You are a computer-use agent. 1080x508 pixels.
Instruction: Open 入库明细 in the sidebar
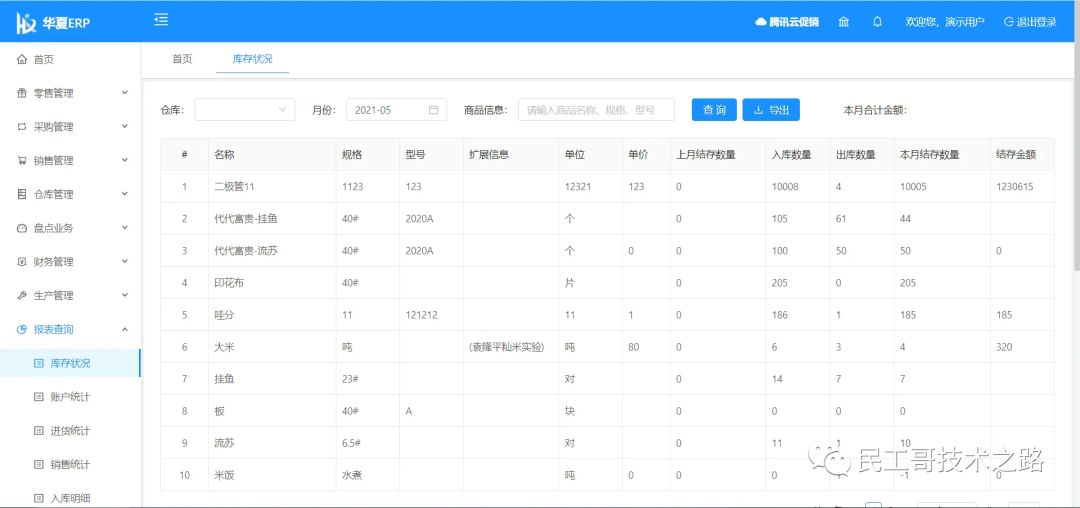[x=70, y=497]
